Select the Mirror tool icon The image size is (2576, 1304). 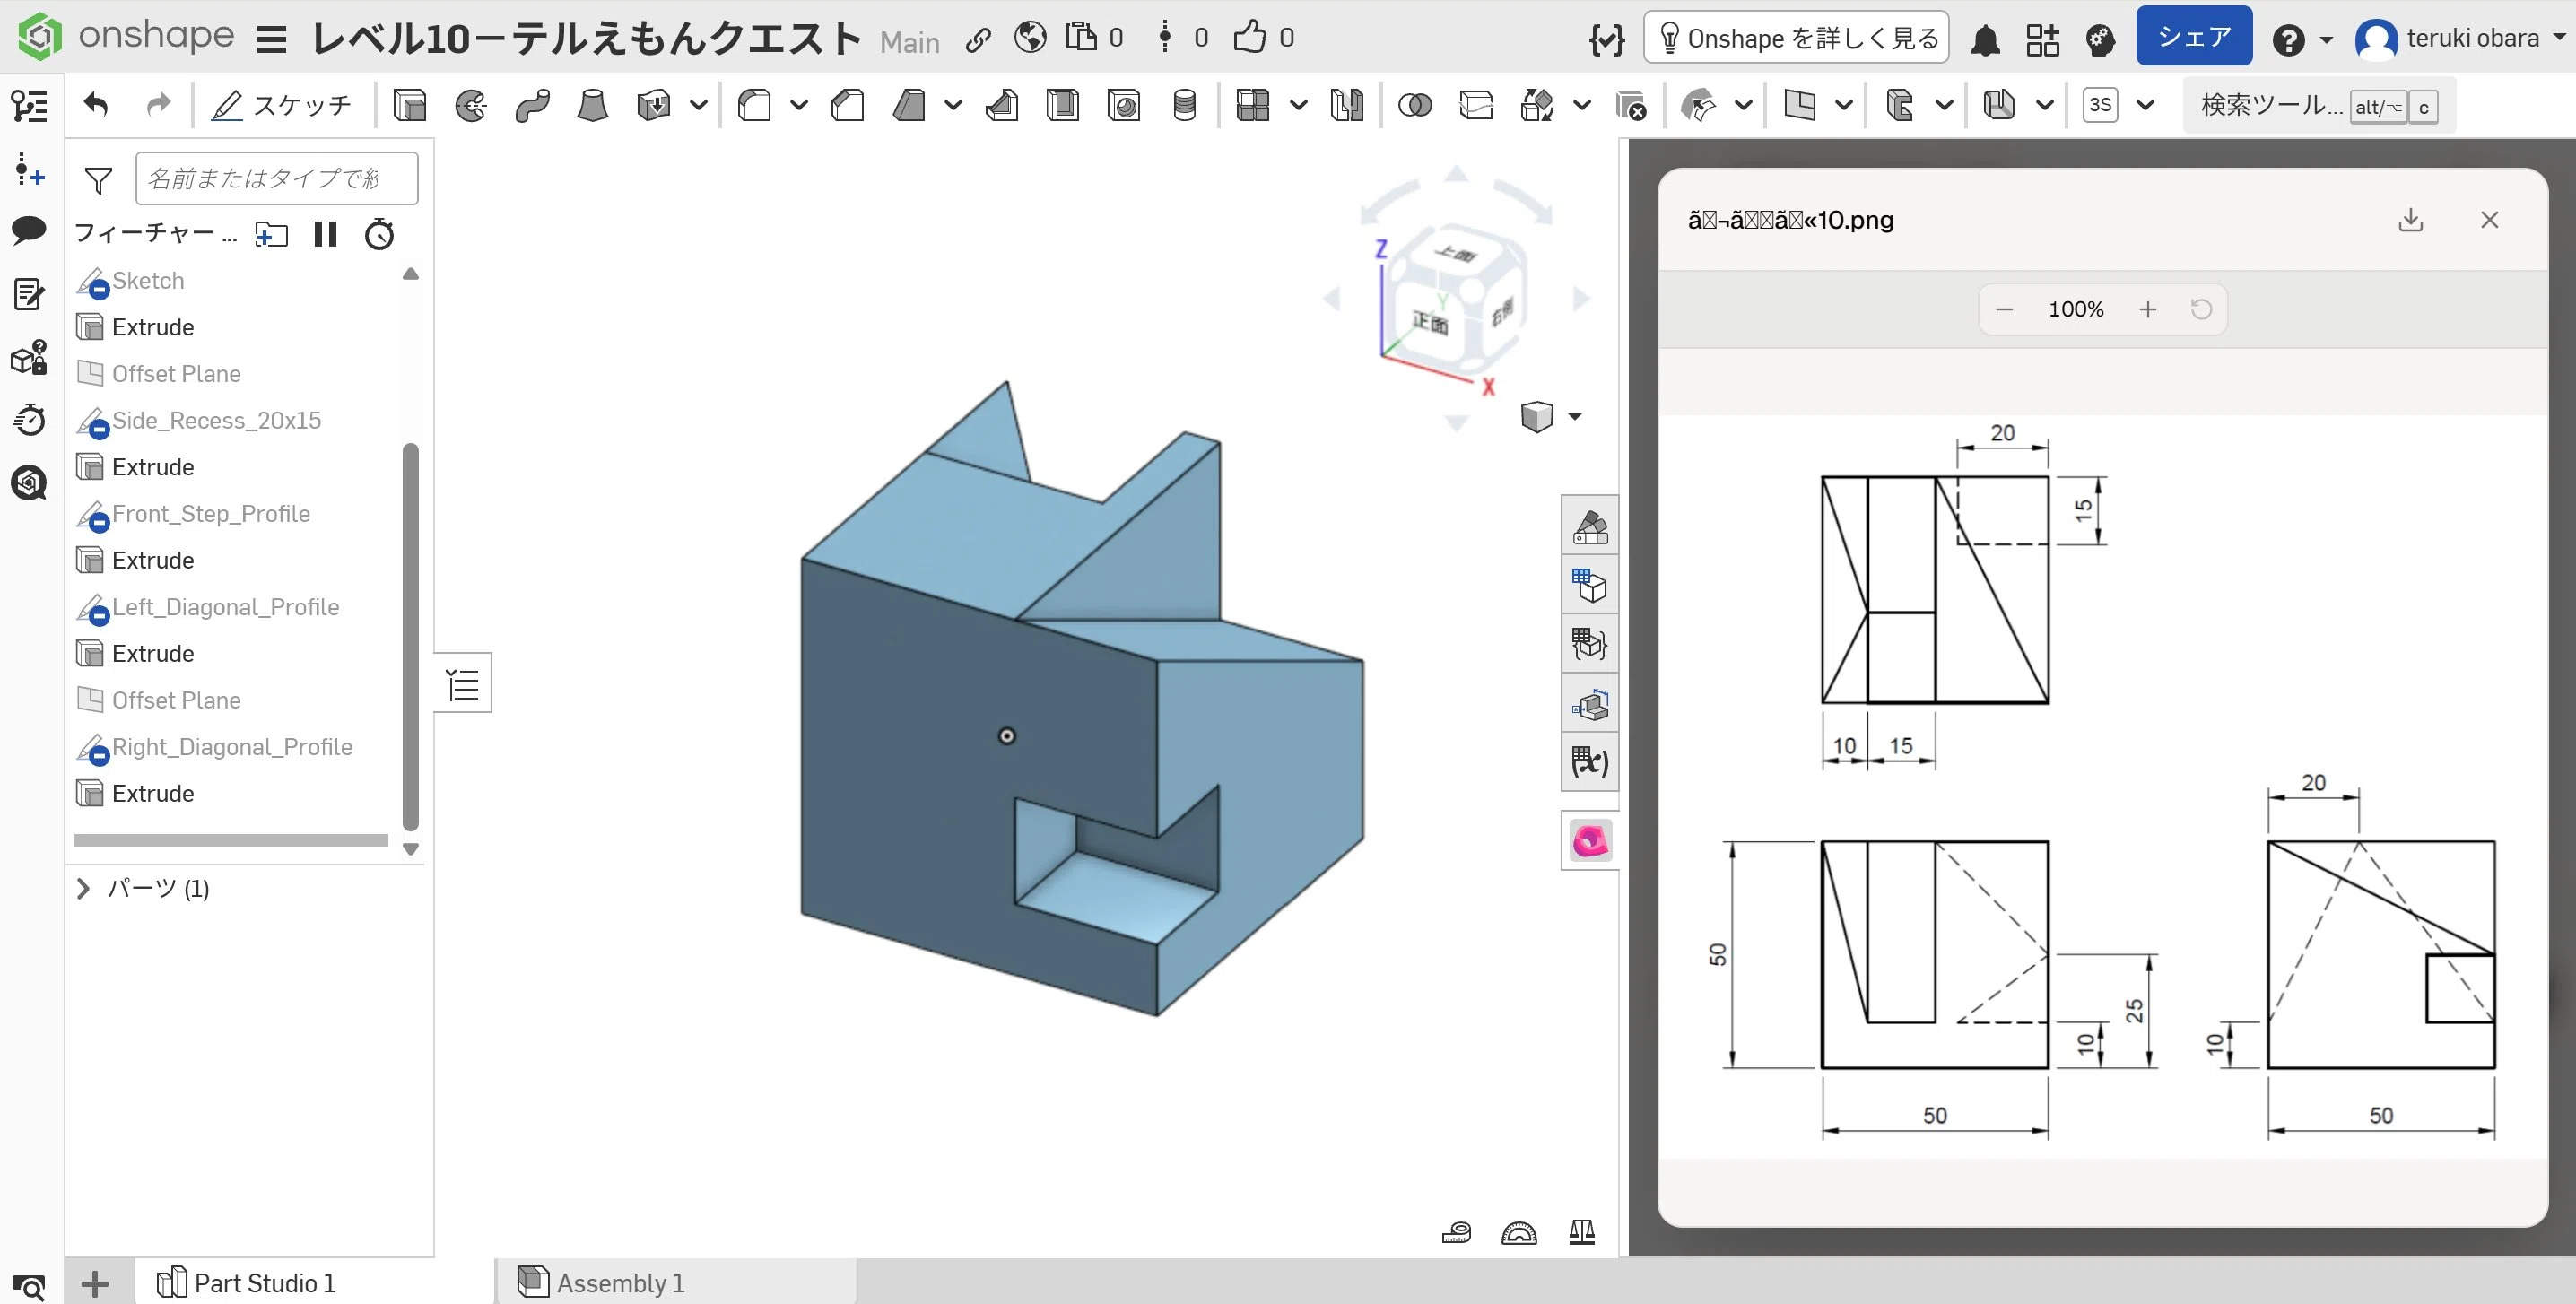click(x=1347, y=105)
